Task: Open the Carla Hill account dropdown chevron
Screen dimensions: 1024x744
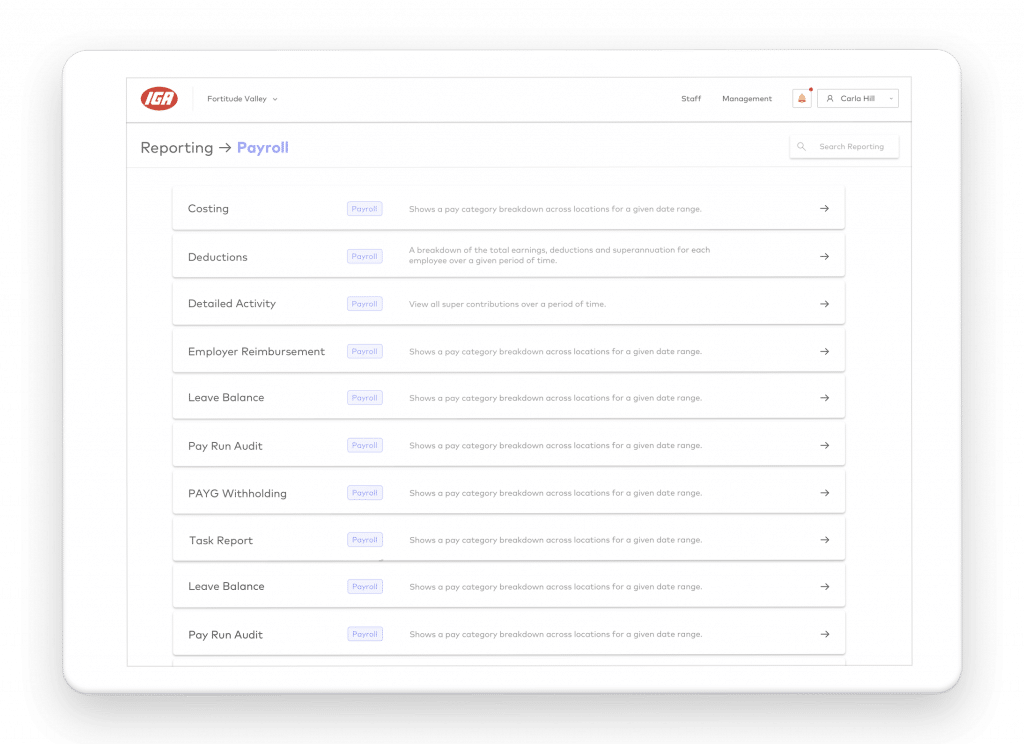Action: pyautogui.click(x=891, y=99)
